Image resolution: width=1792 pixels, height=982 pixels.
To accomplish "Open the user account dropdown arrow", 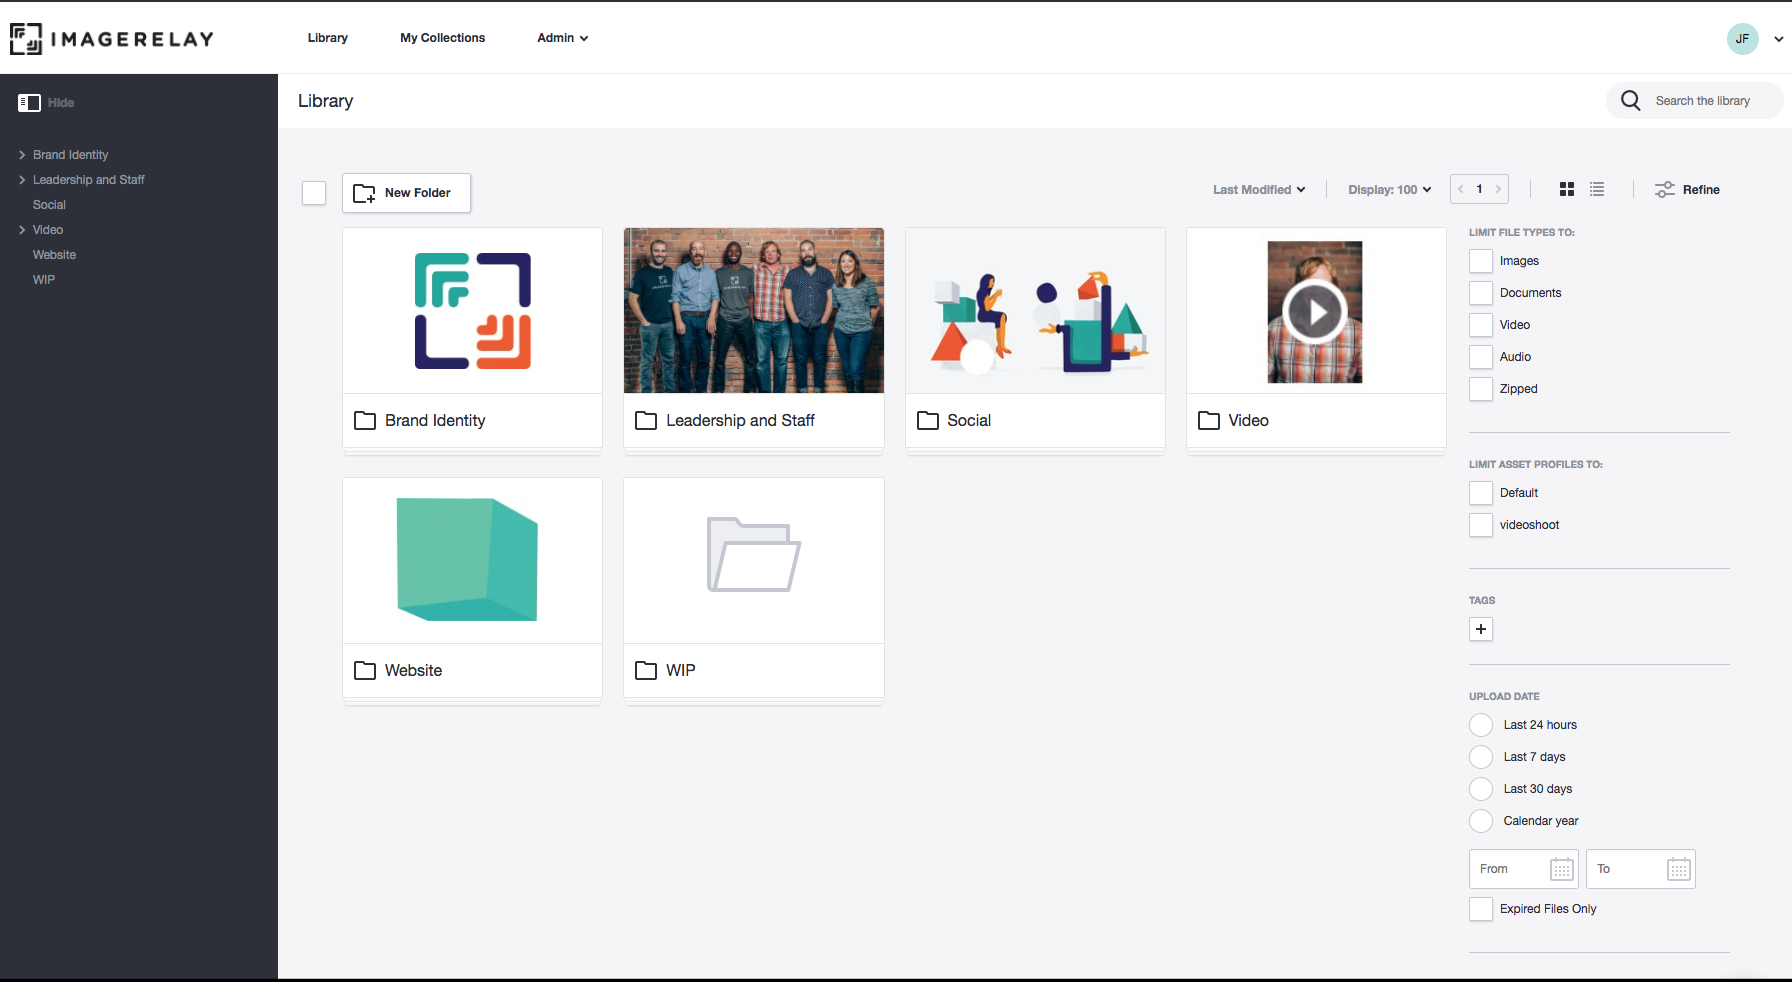I will pyautogui.click(x=1779, y=39).
